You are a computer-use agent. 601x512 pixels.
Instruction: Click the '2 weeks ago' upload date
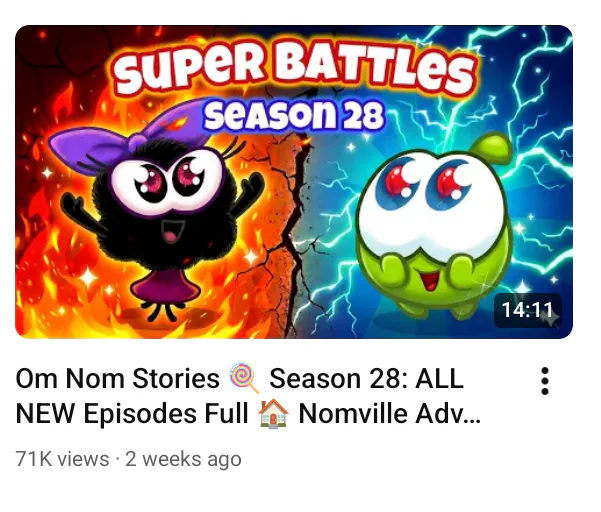183,459
